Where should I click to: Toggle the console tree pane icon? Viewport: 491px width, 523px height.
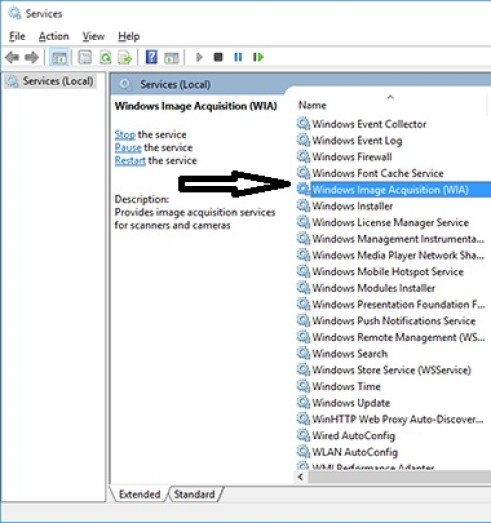(x=60, y=57)
